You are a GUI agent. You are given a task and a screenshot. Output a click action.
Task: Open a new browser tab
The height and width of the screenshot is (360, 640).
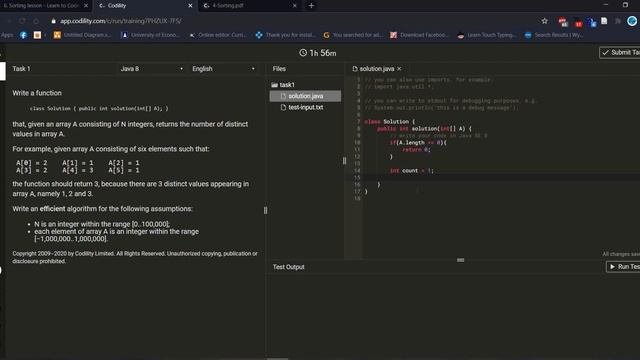311,6
